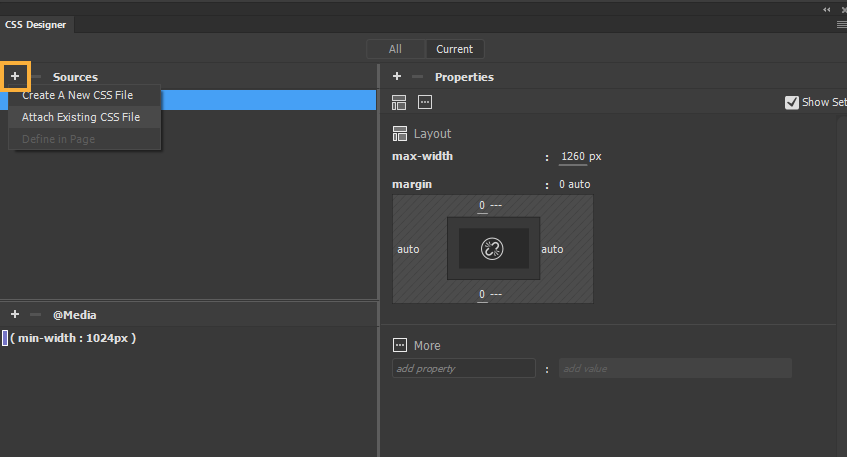Select the CSS Designer tab

(x=35, y=25)
